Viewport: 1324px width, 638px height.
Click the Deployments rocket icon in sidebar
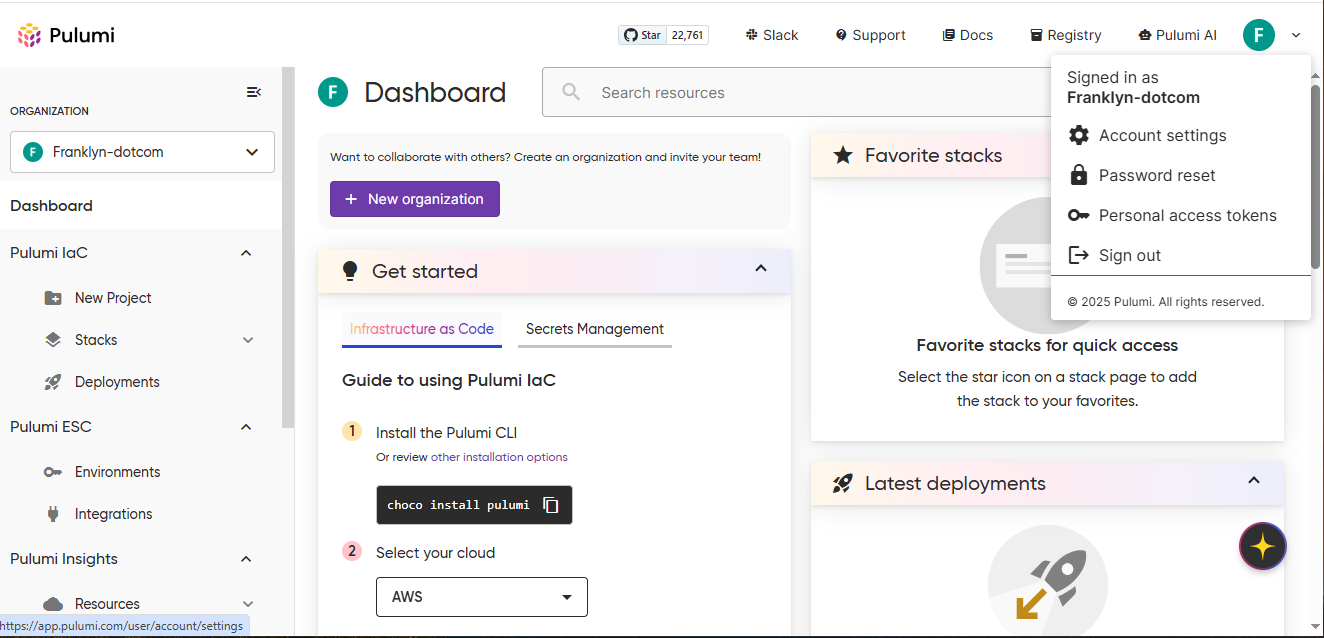pos(53,382)
